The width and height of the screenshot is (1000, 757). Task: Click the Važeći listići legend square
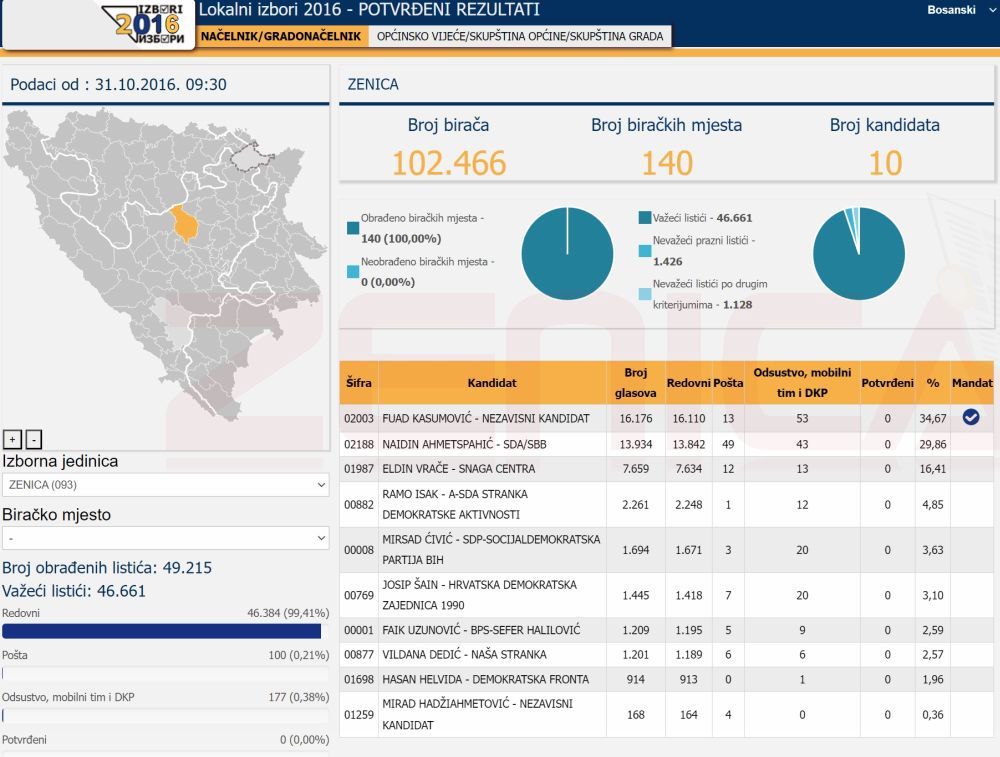[645, 217]
